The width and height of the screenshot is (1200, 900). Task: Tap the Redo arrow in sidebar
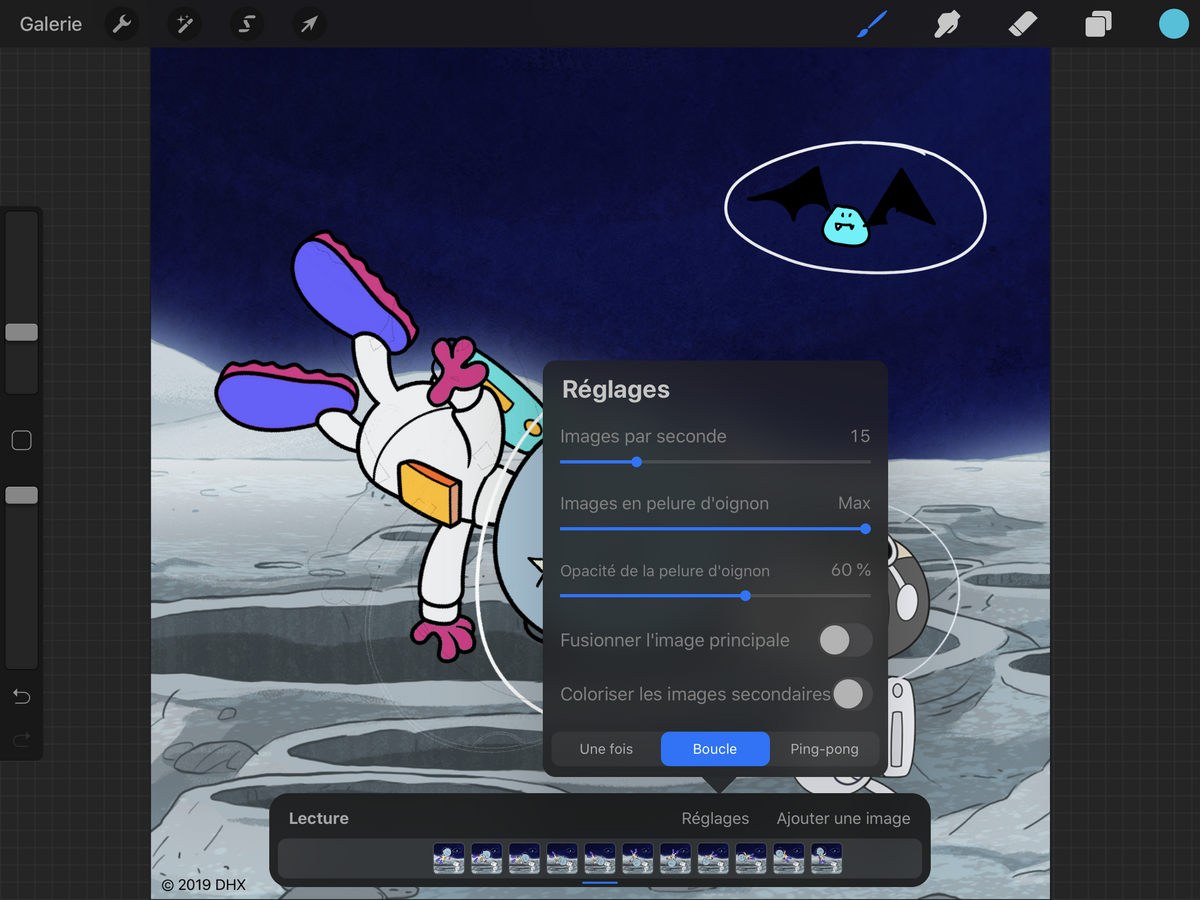tap(21, 740)
